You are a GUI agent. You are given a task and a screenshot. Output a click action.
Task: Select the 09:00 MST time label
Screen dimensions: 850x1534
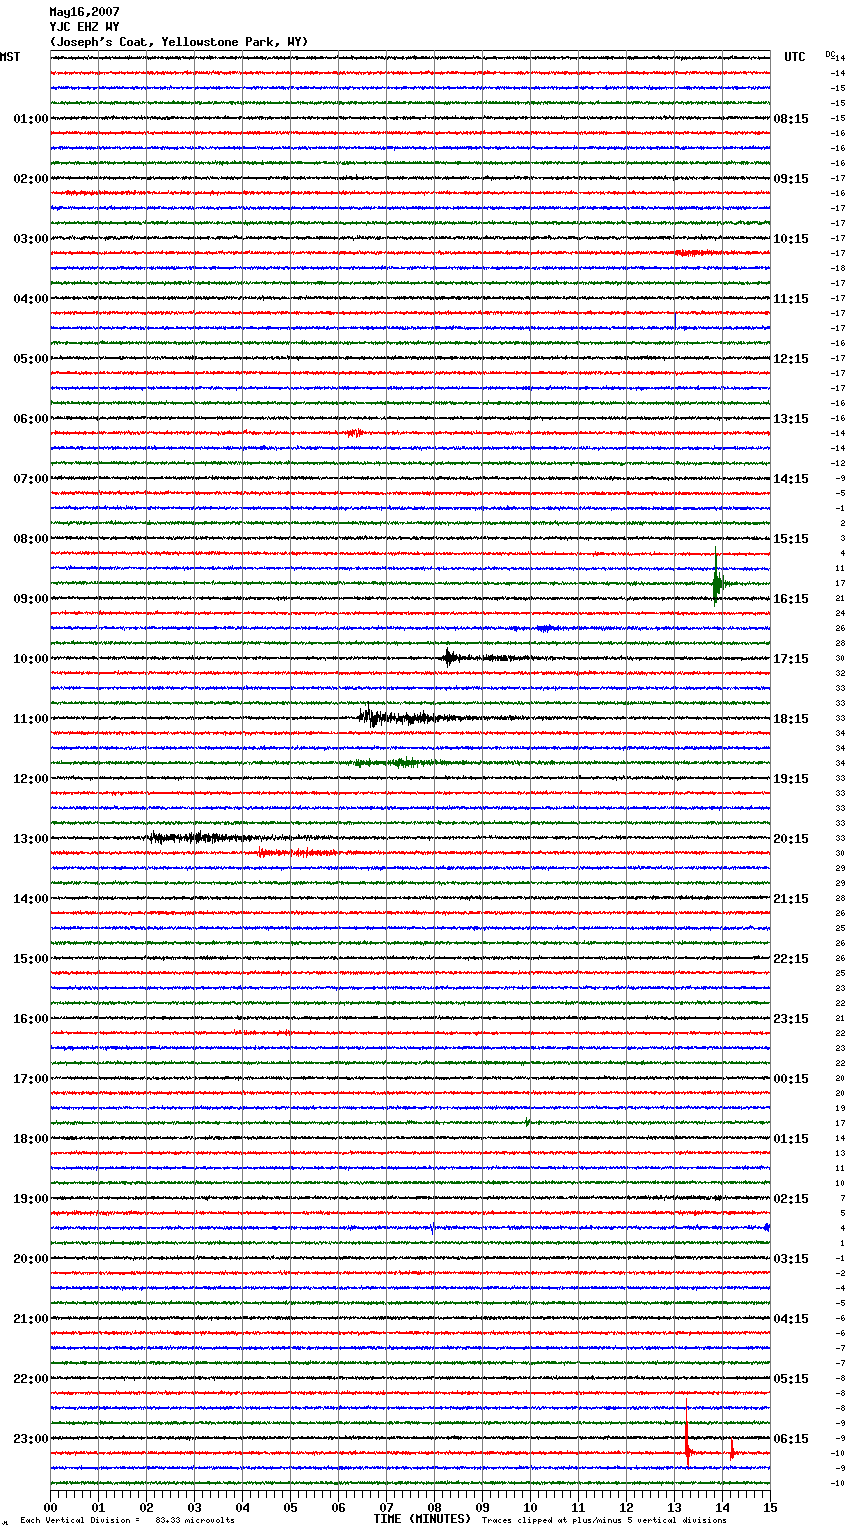coord(30,599)
